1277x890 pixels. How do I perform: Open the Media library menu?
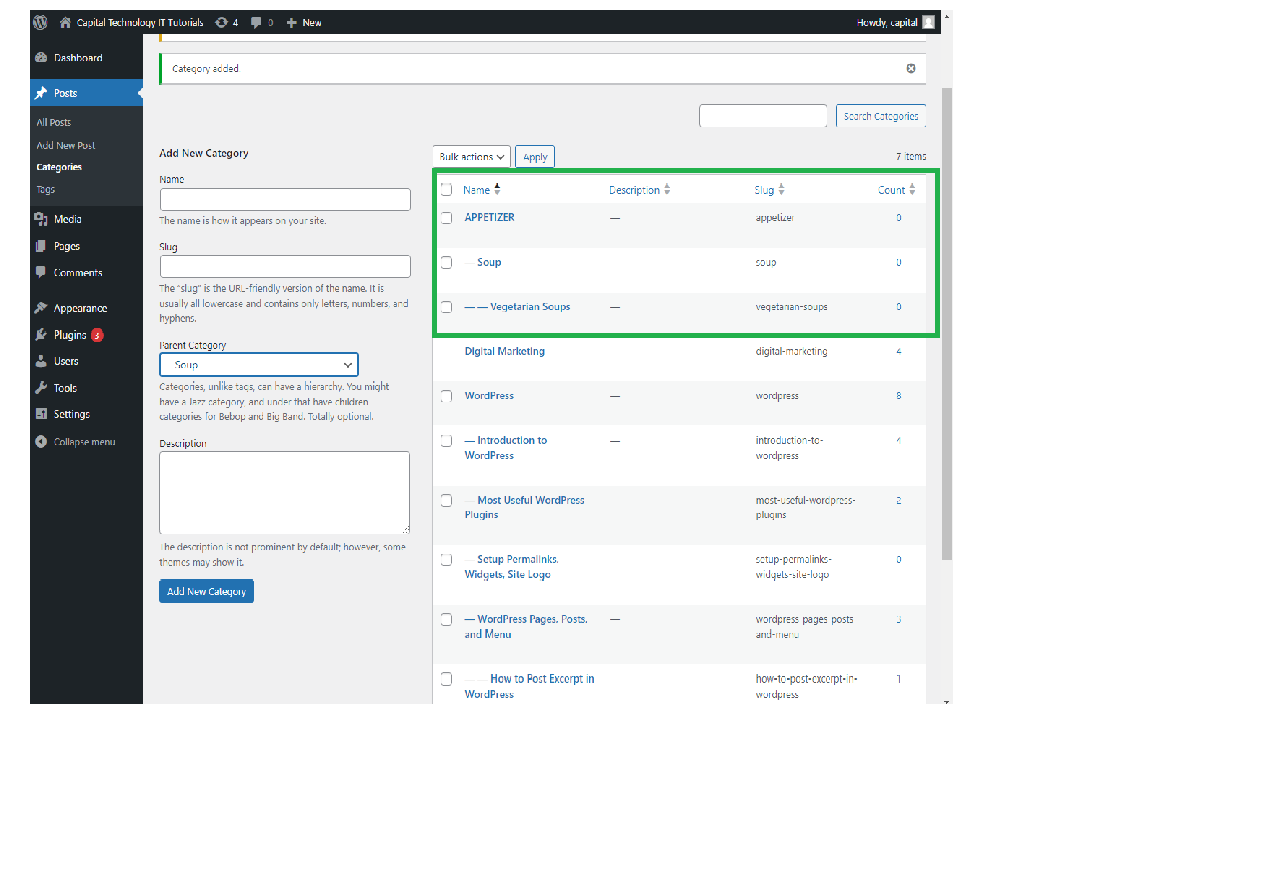[x=67, y=219]
